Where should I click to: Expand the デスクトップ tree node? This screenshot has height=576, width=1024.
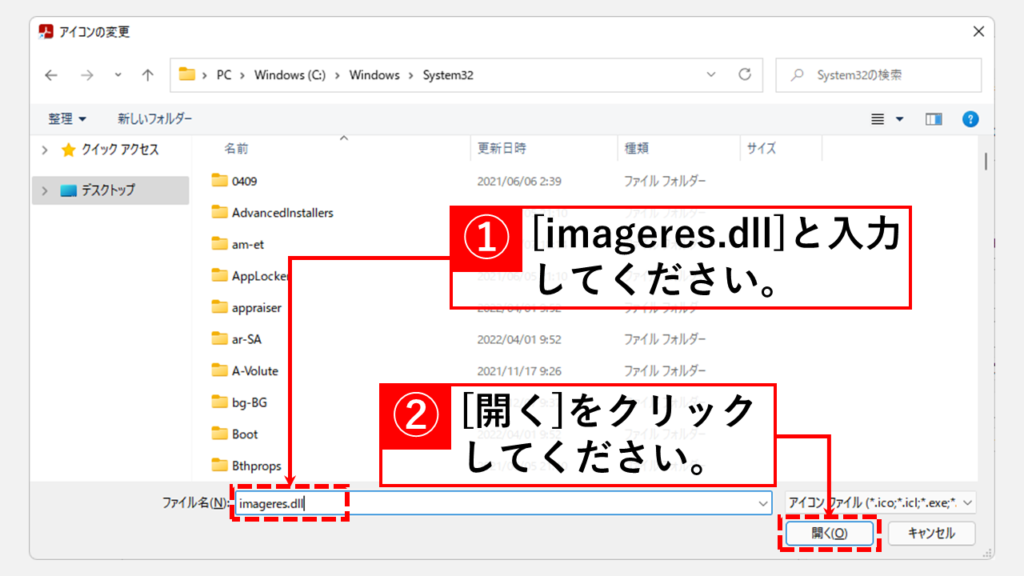coord(44,190)
